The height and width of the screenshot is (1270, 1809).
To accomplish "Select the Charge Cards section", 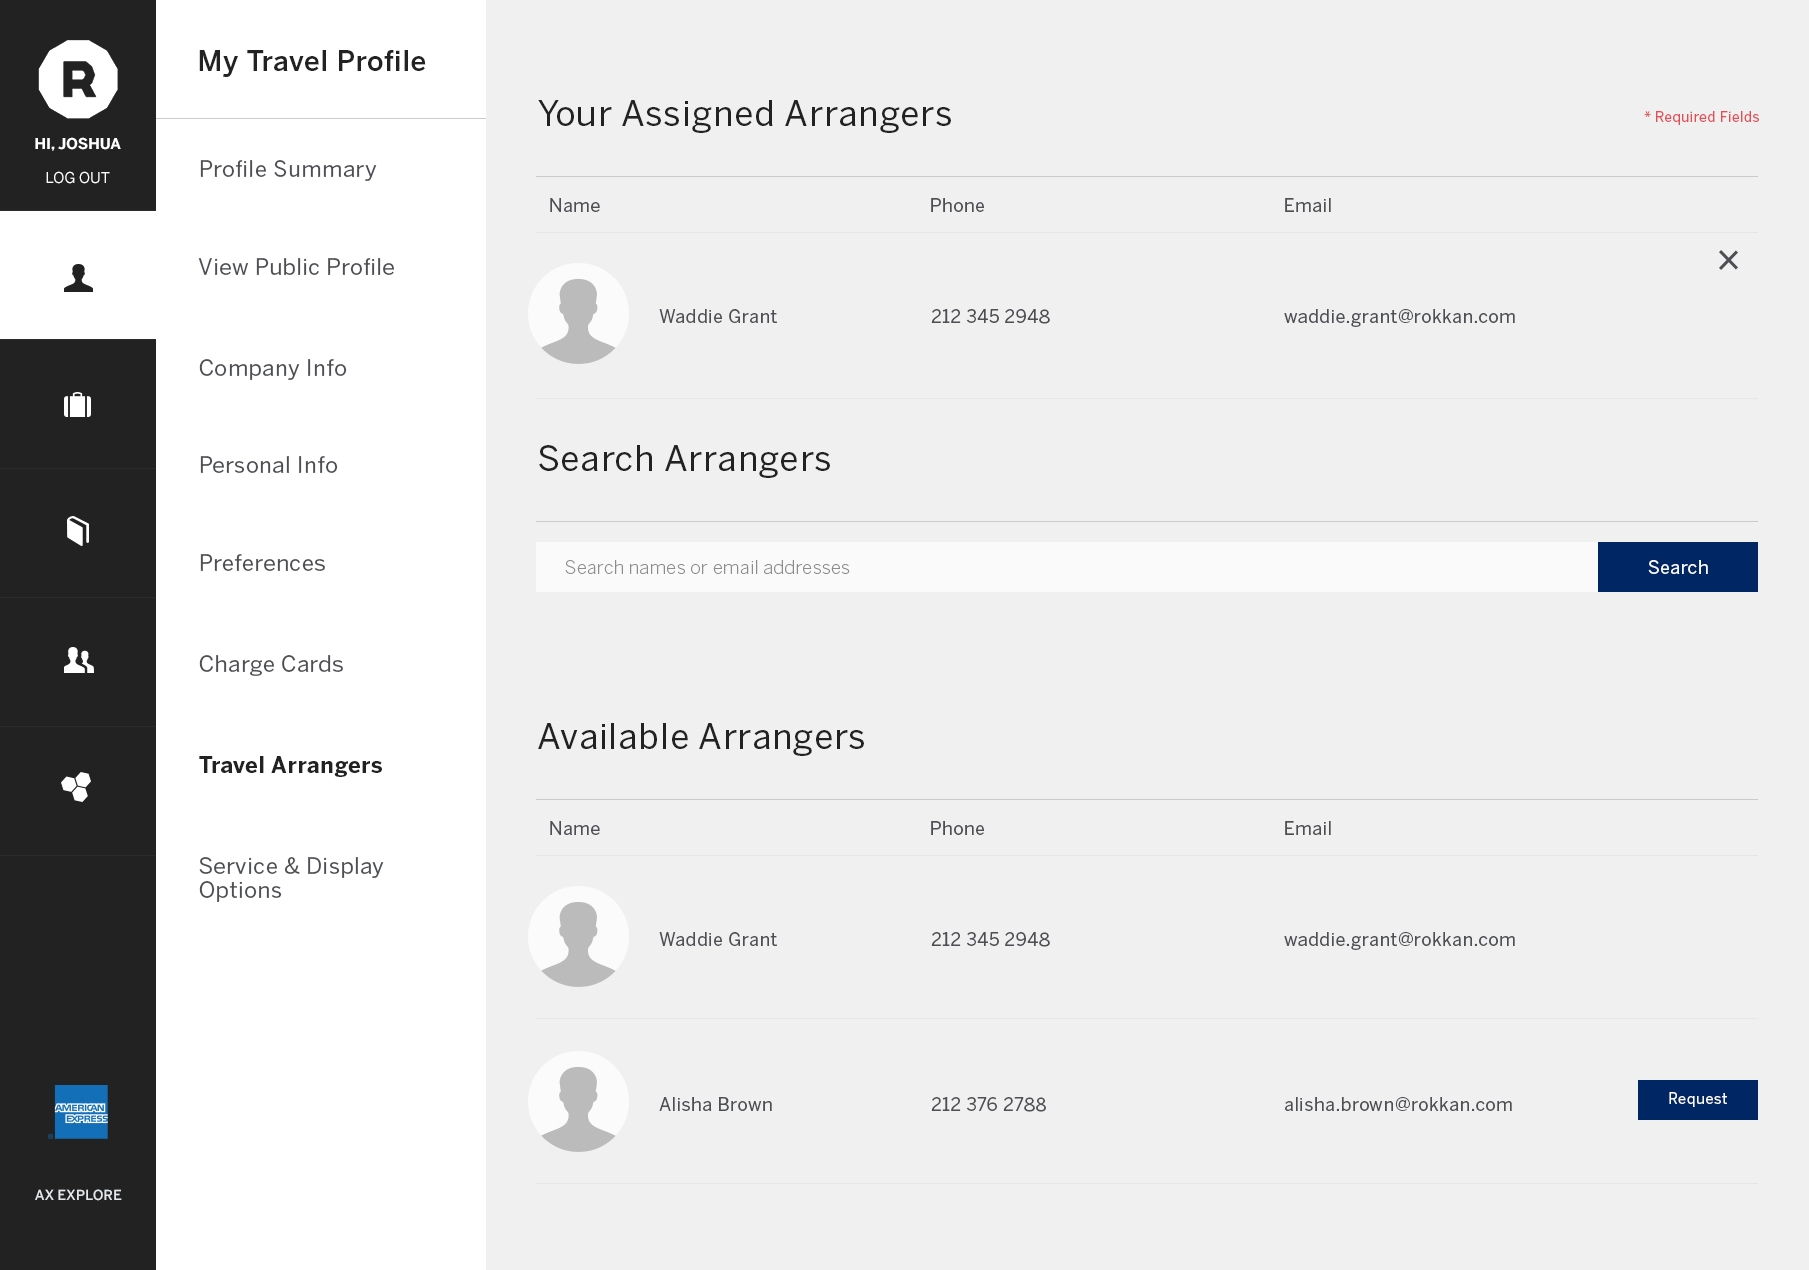I will [x=270, y=663].
